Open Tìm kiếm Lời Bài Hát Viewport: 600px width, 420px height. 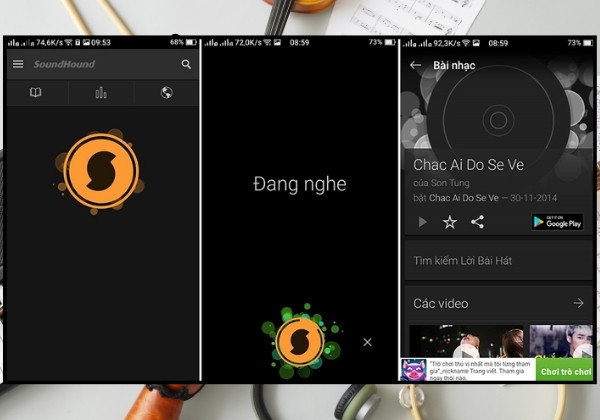pyautogui.click(x=498, y=260)
